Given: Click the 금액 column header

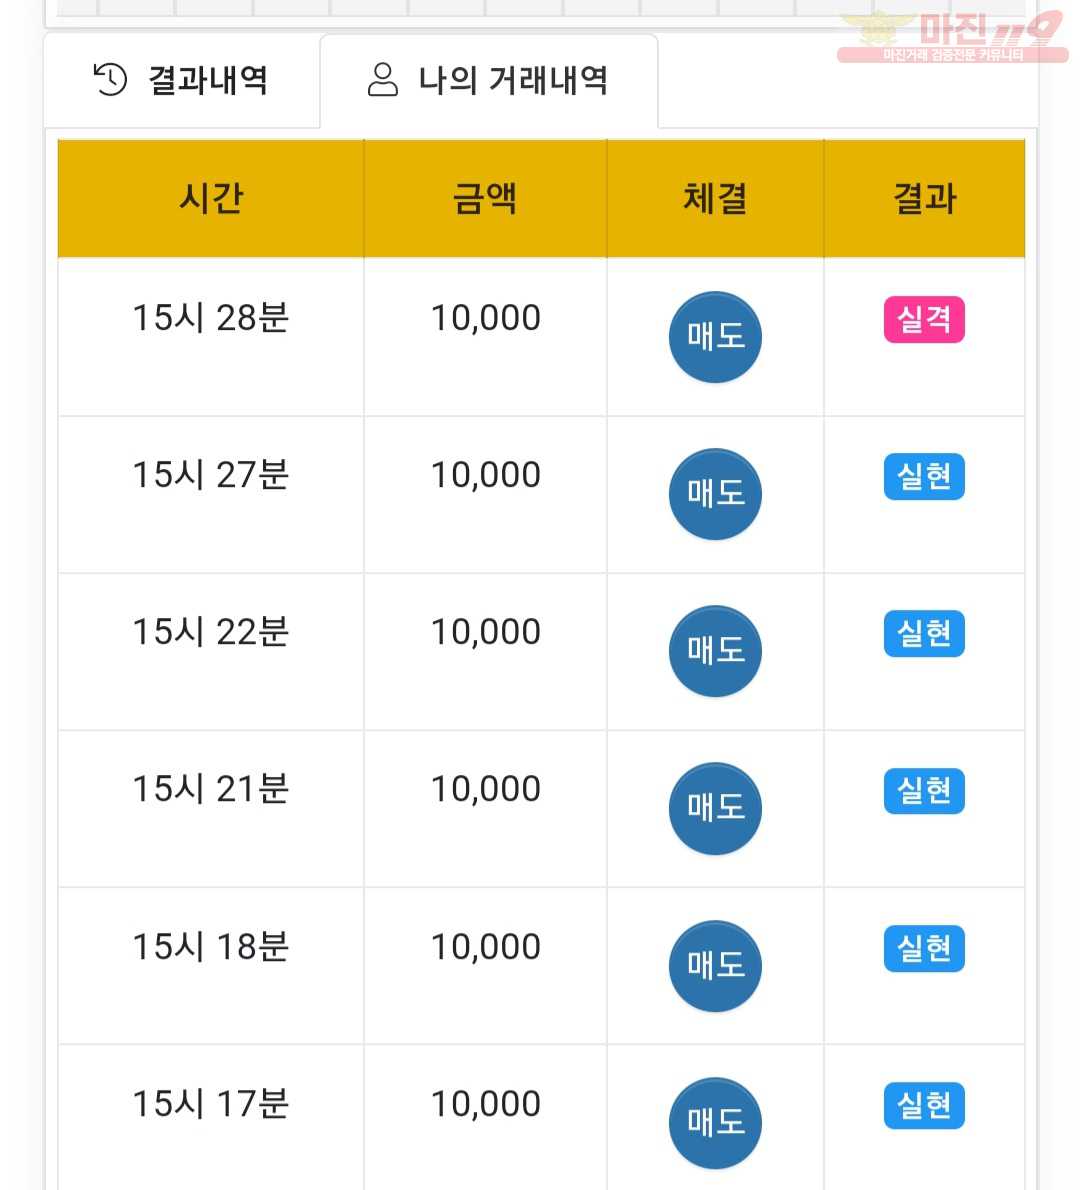Looking at the screenshot, I should [485, 199].
